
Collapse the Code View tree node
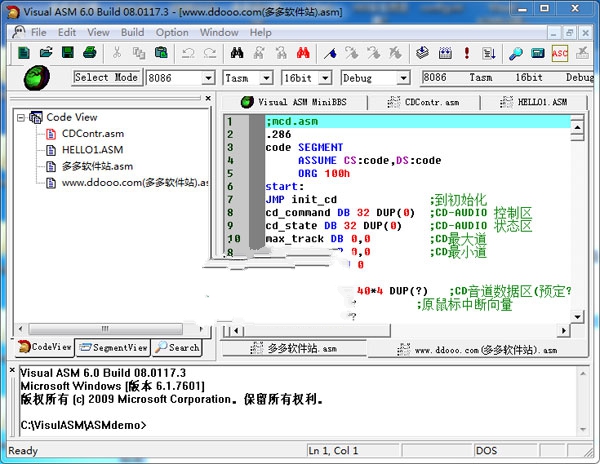click(x=21, y=117)
